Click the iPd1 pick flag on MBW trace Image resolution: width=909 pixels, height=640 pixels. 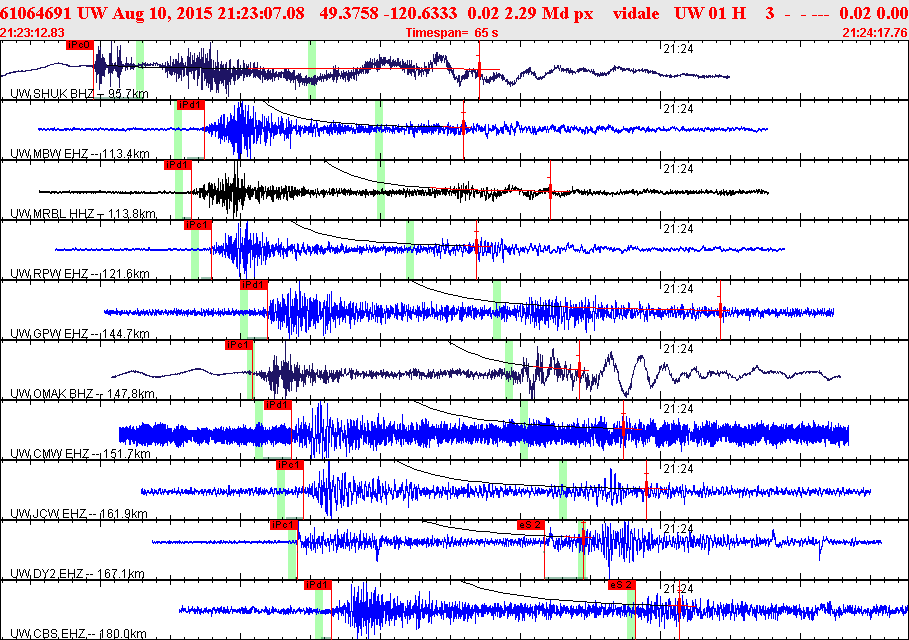(x=190, y=105)
